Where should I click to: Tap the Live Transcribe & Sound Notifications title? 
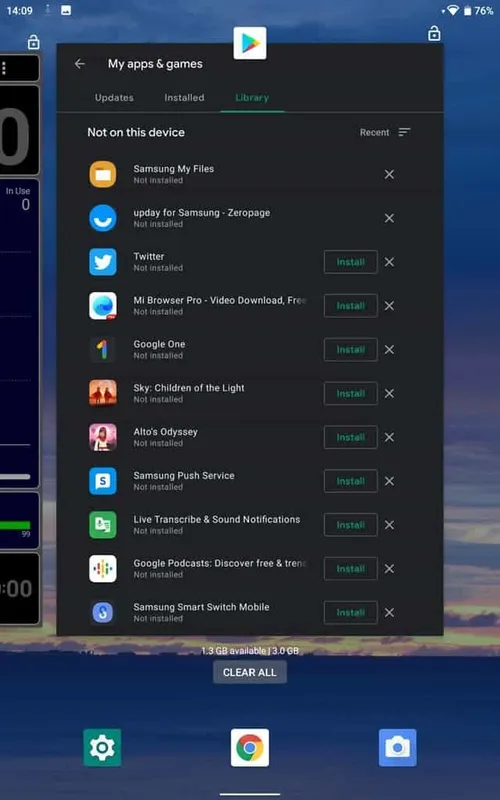[217, 519]
